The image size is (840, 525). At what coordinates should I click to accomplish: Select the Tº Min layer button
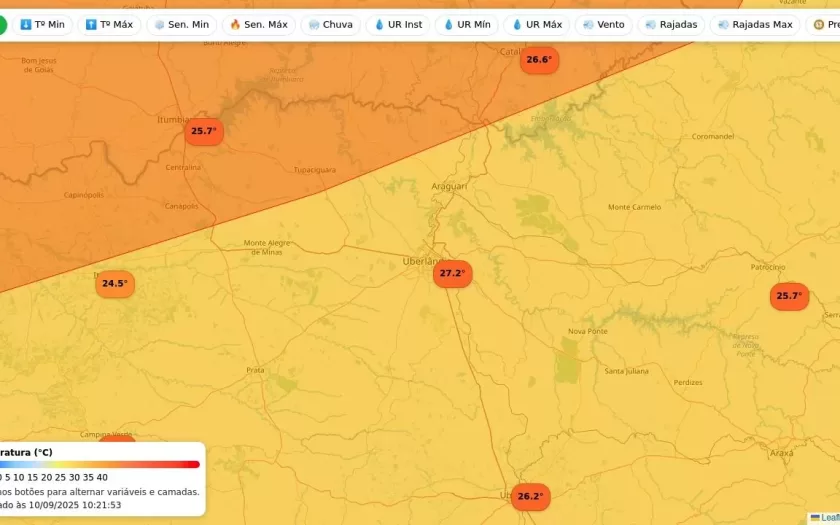point(42,24)
